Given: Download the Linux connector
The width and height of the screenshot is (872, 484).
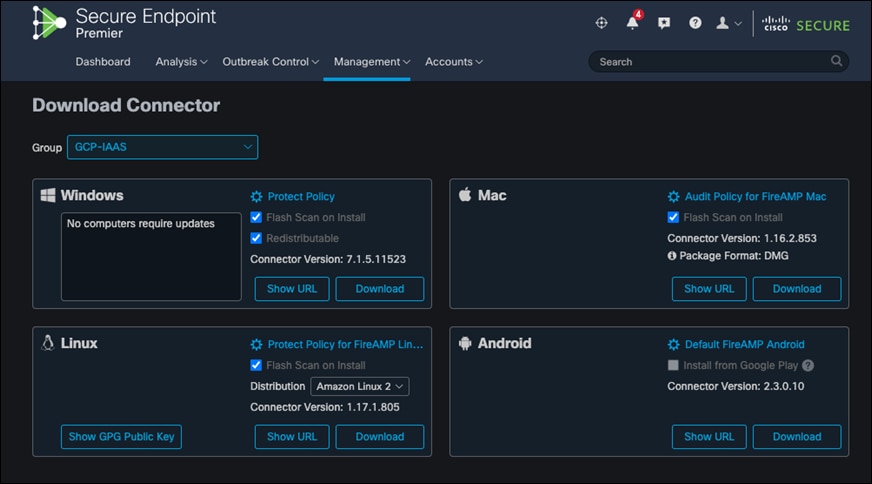Looking at the screenshot, I should coord(380,437).
